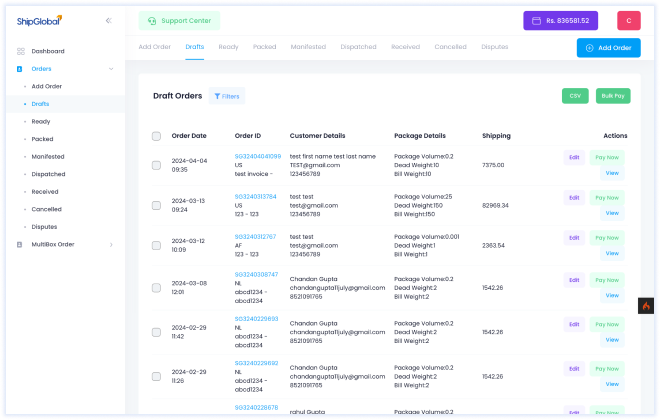The image size is (660, 420).
Task: Select the checkbox for order SG32404041099
Action: [x=156, y=164]
